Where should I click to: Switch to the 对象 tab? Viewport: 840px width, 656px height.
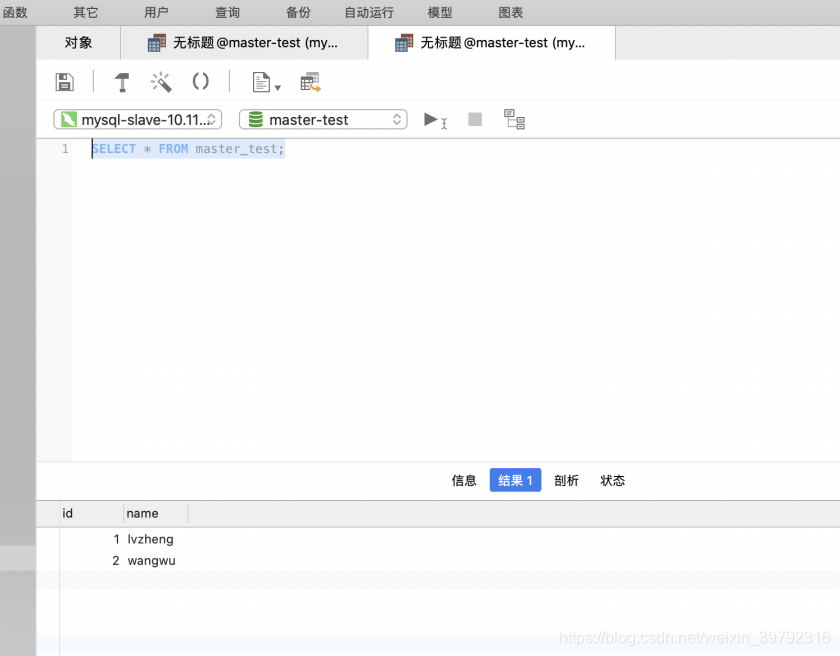tap(78, 42)
